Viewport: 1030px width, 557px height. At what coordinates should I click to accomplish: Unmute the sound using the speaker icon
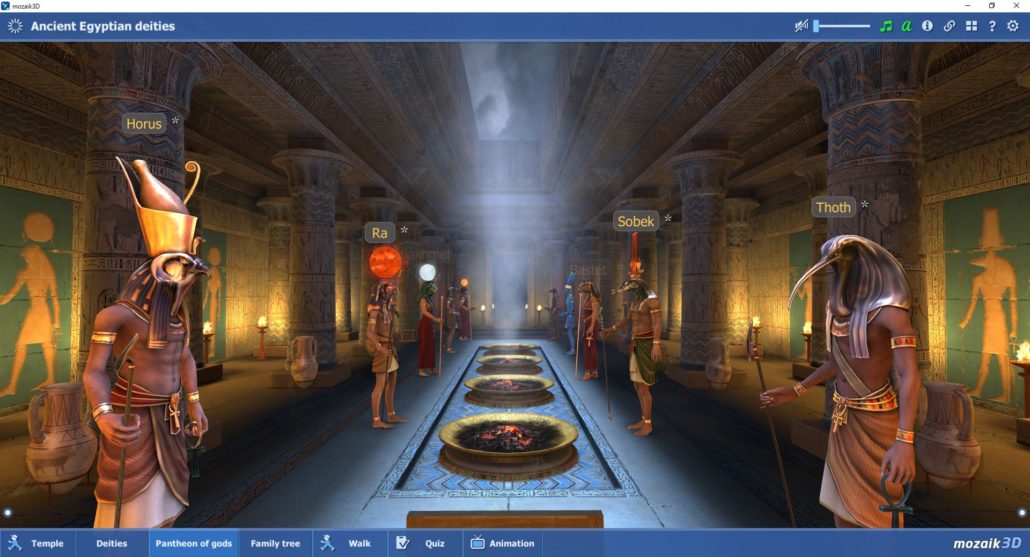801,26
